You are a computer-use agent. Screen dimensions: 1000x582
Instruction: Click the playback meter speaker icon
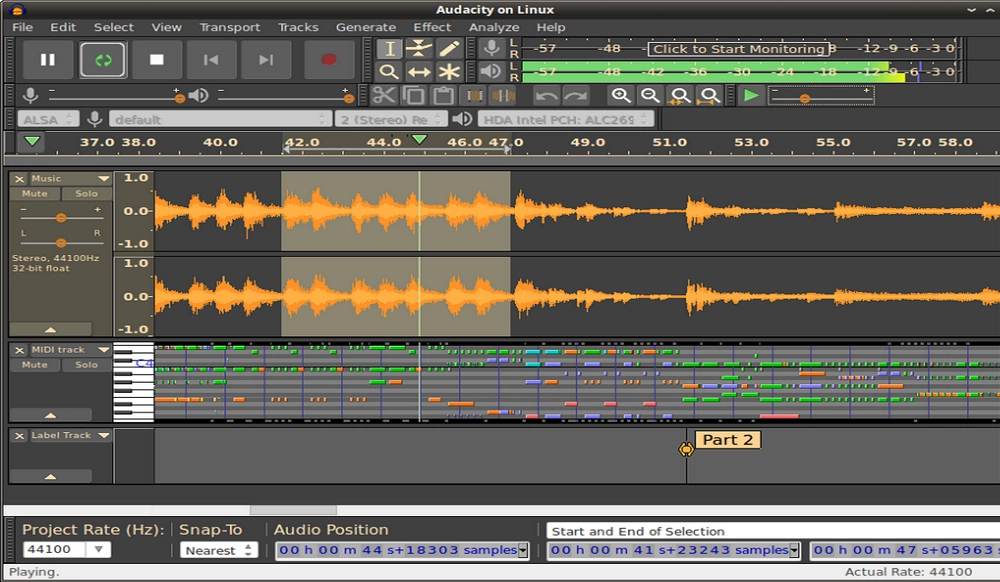491,71
